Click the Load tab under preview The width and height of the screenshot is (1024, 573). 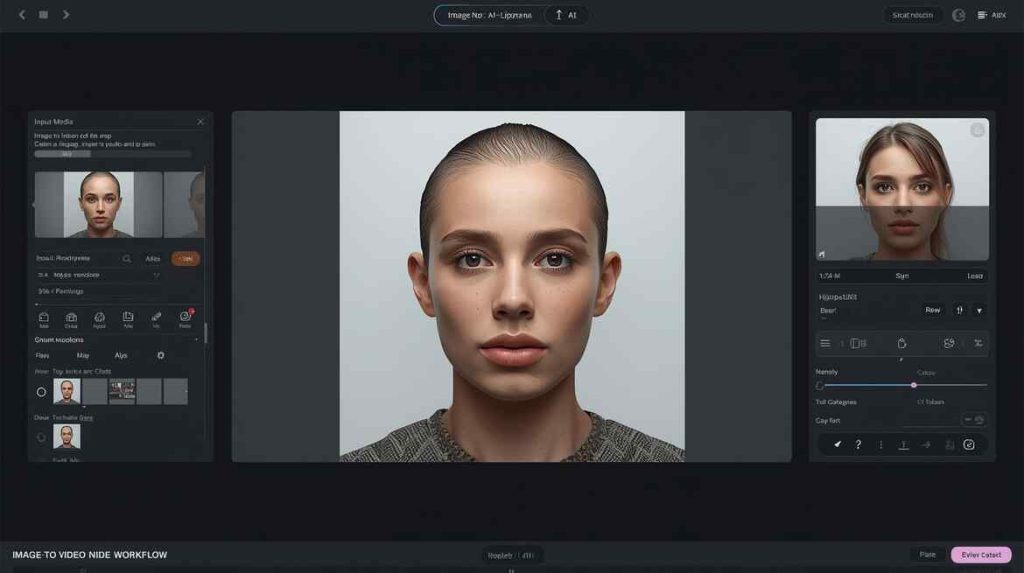point(975,276)
